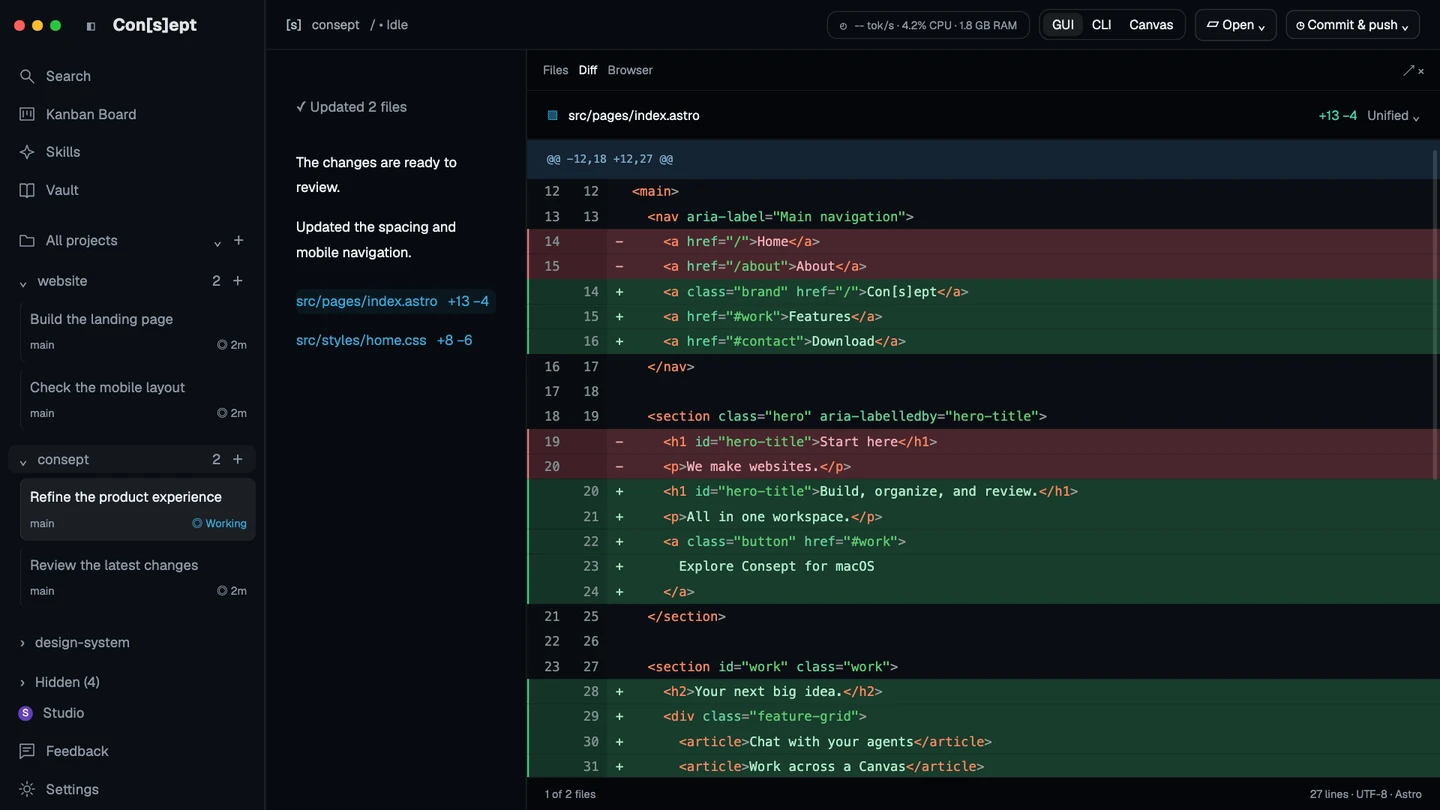Click the Feedback speech bubble icon
The width and height of the screenshot is (1440, 810).
tap(27, 751)
